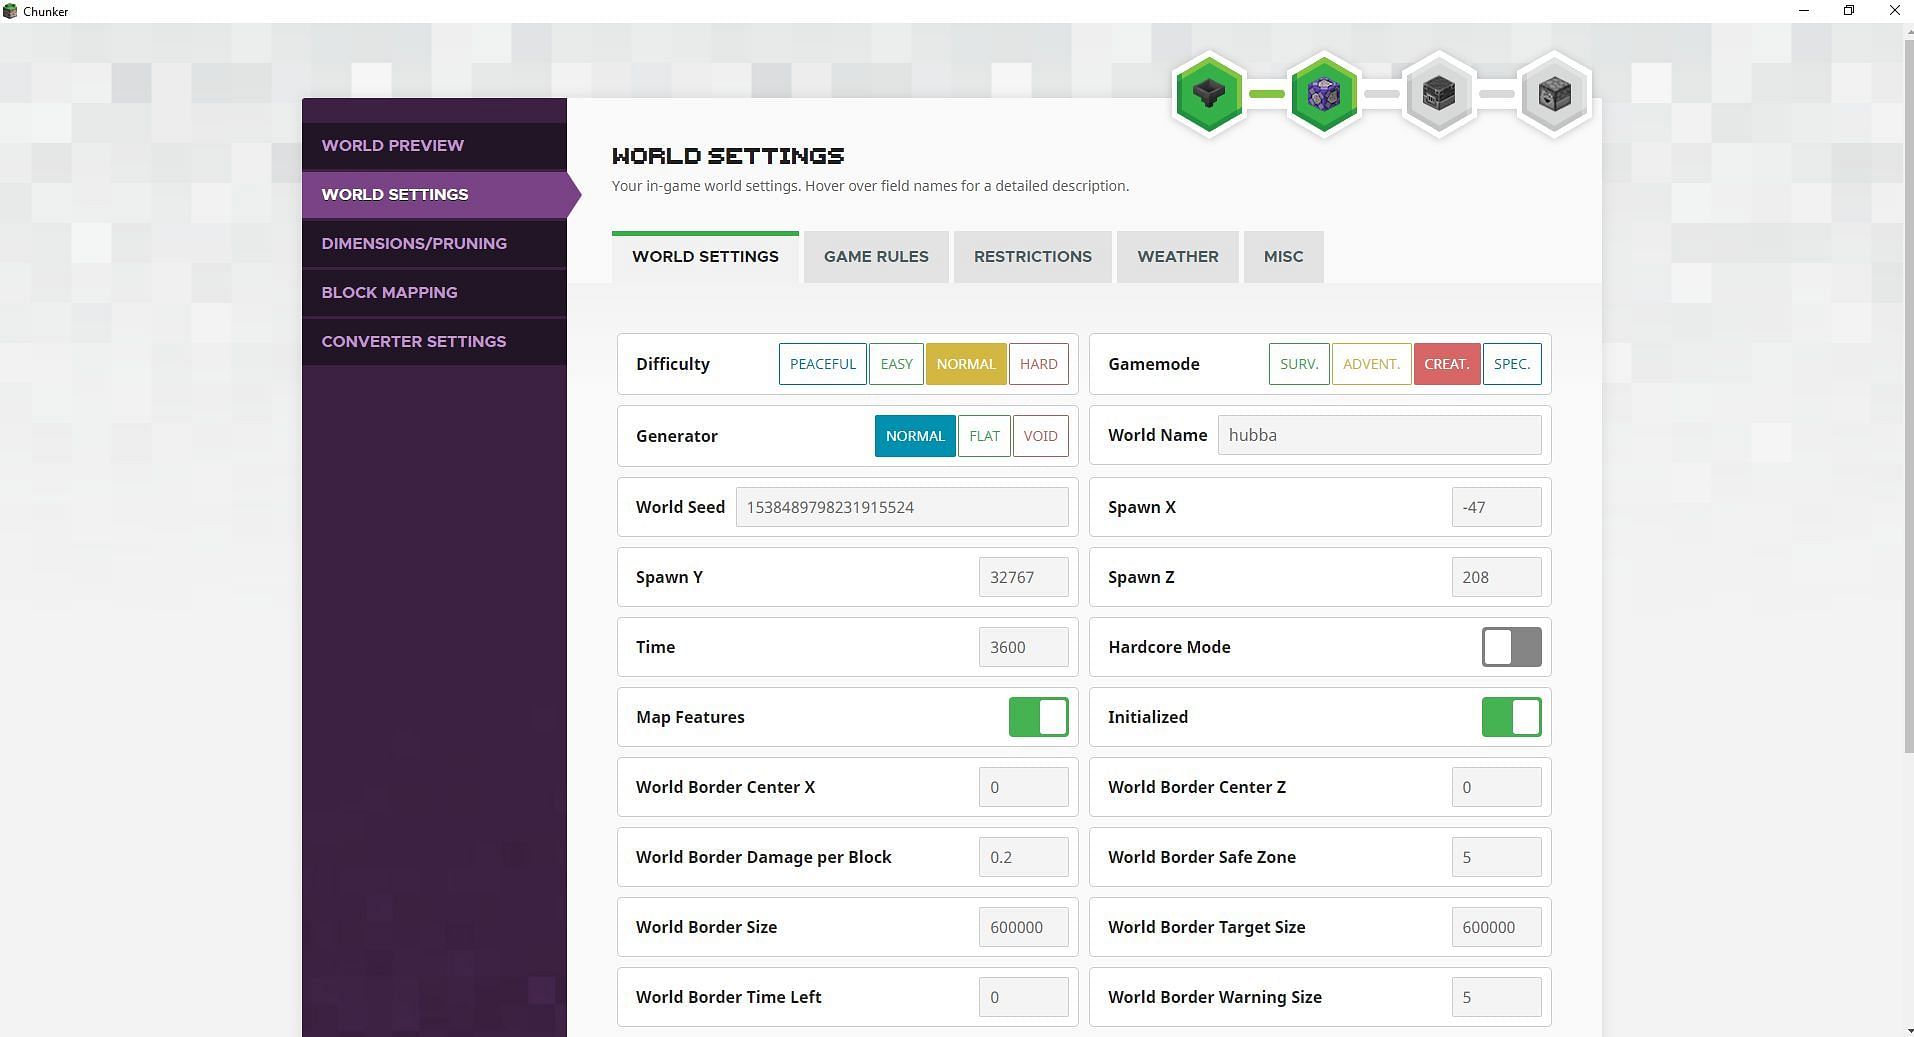Enable Hardcore Mode toggle

[x=1511, y=647]
